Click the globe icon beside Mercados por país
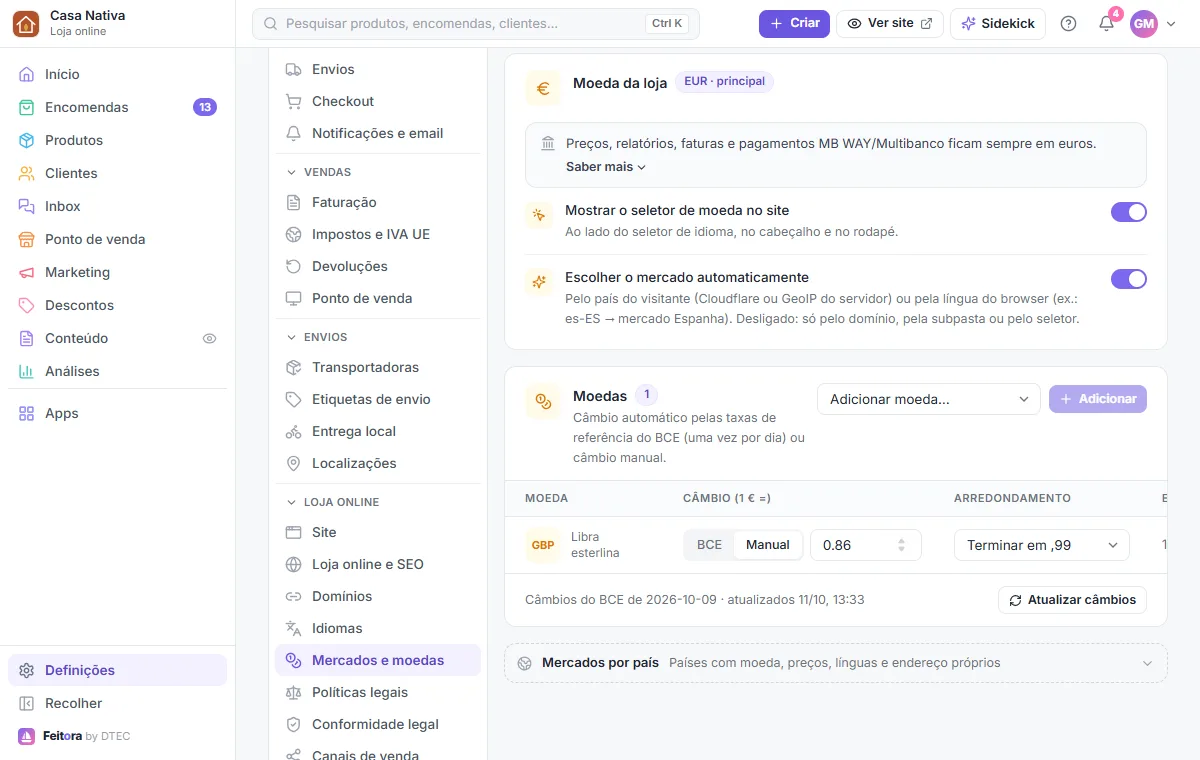 tap(525, 663)
